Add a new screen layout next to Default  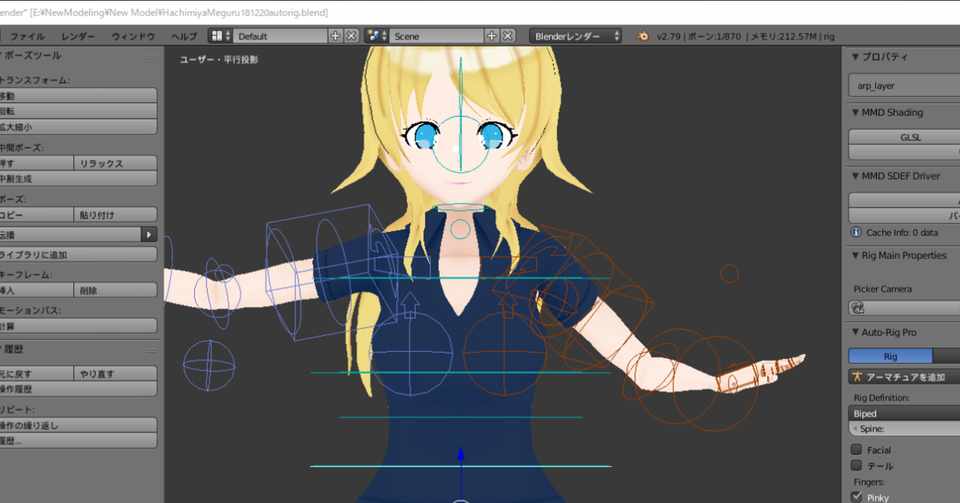(x=335, y=36)
